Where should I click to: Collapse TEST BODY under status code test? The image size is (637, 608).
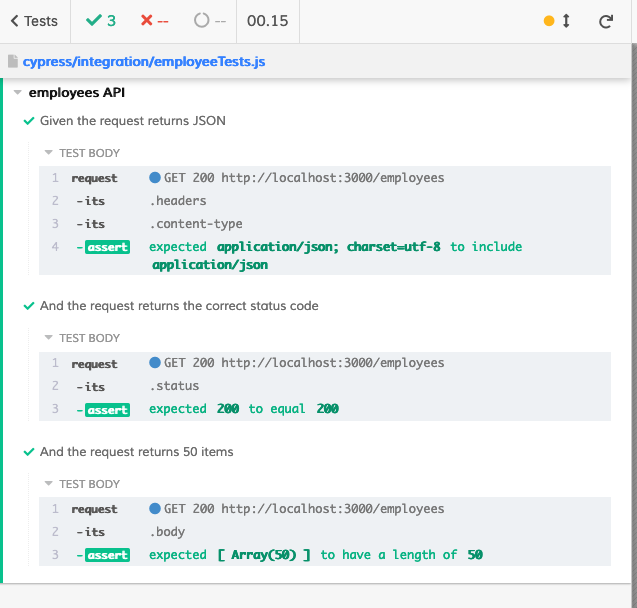click(48, 338)
